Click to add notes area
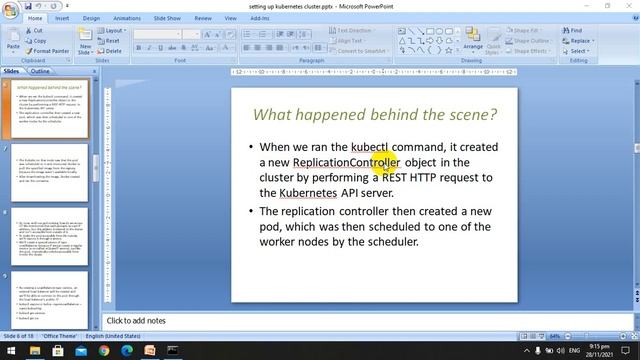640x360 pixels. point(367,321)
